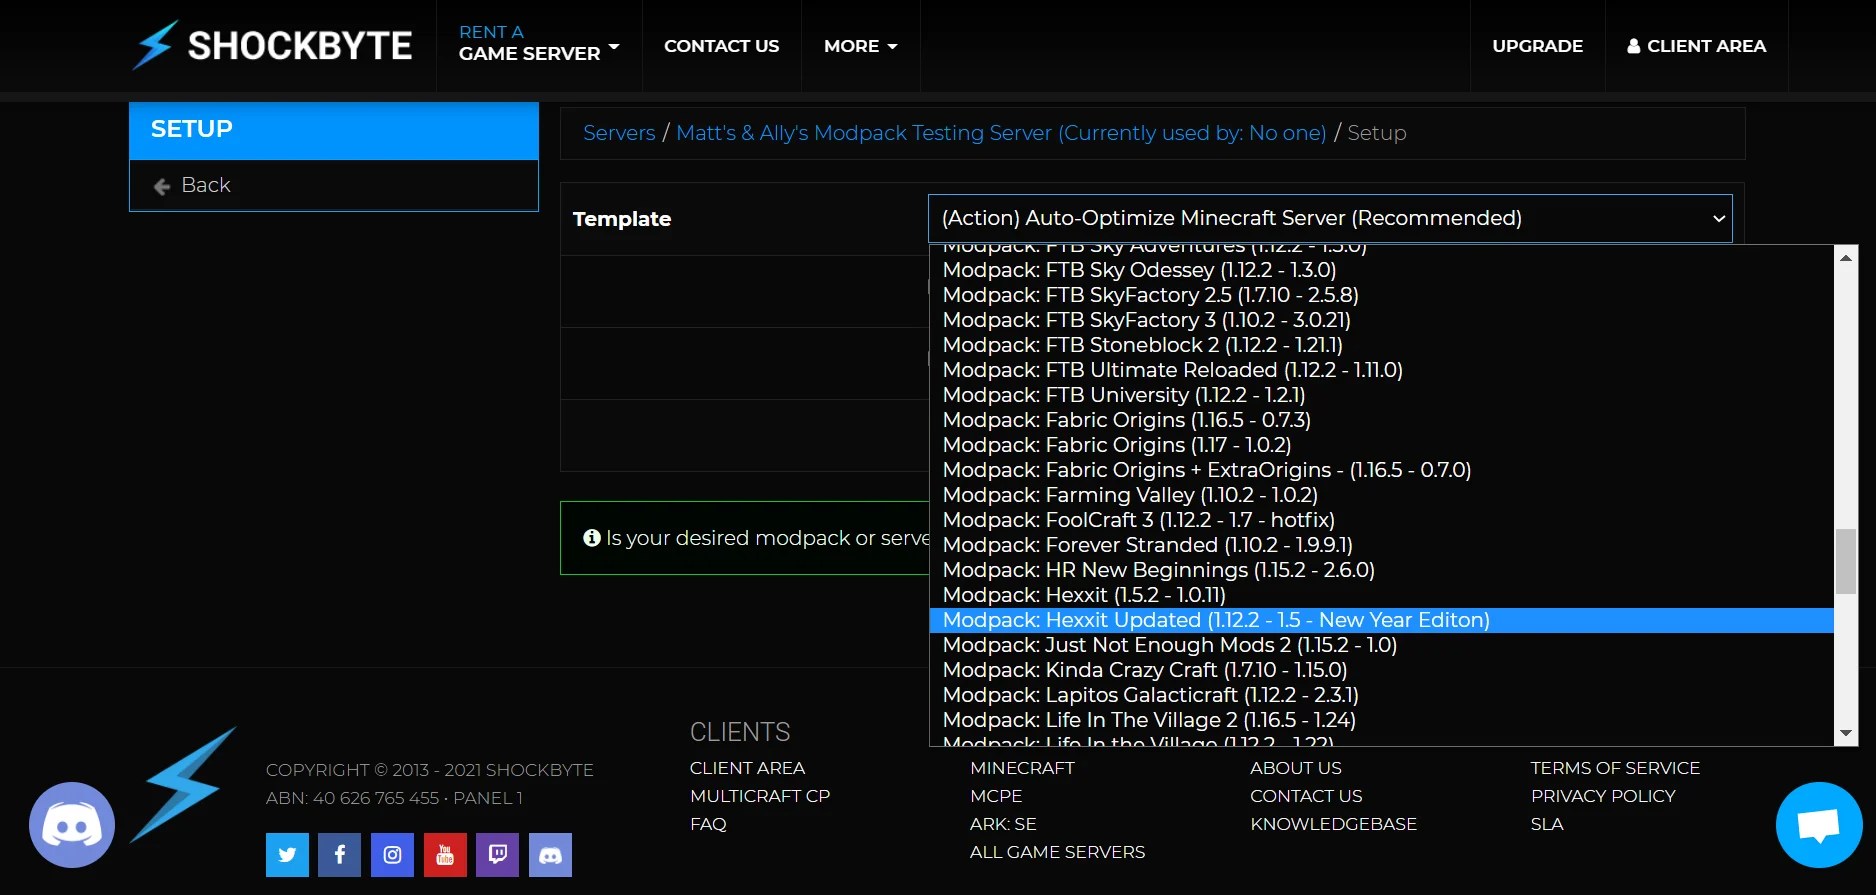Select Modpack: Hexxit (1.5.2 - 1.0.11)
This screenshot has height=895, width=1876.
coord(1382,595)
